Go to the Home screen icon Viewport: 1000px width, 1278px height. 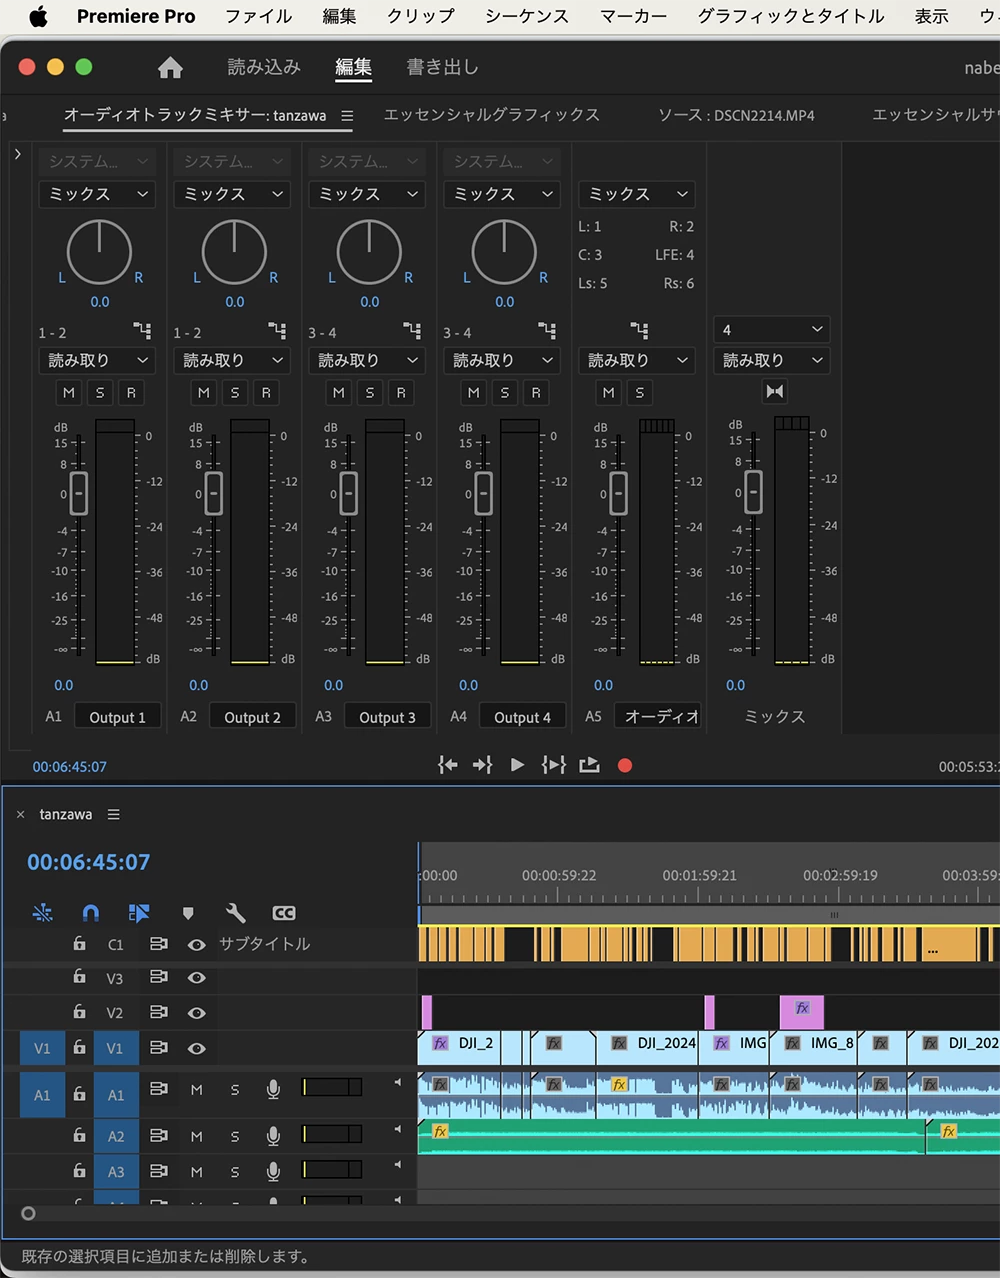click(x=171, y=68)
